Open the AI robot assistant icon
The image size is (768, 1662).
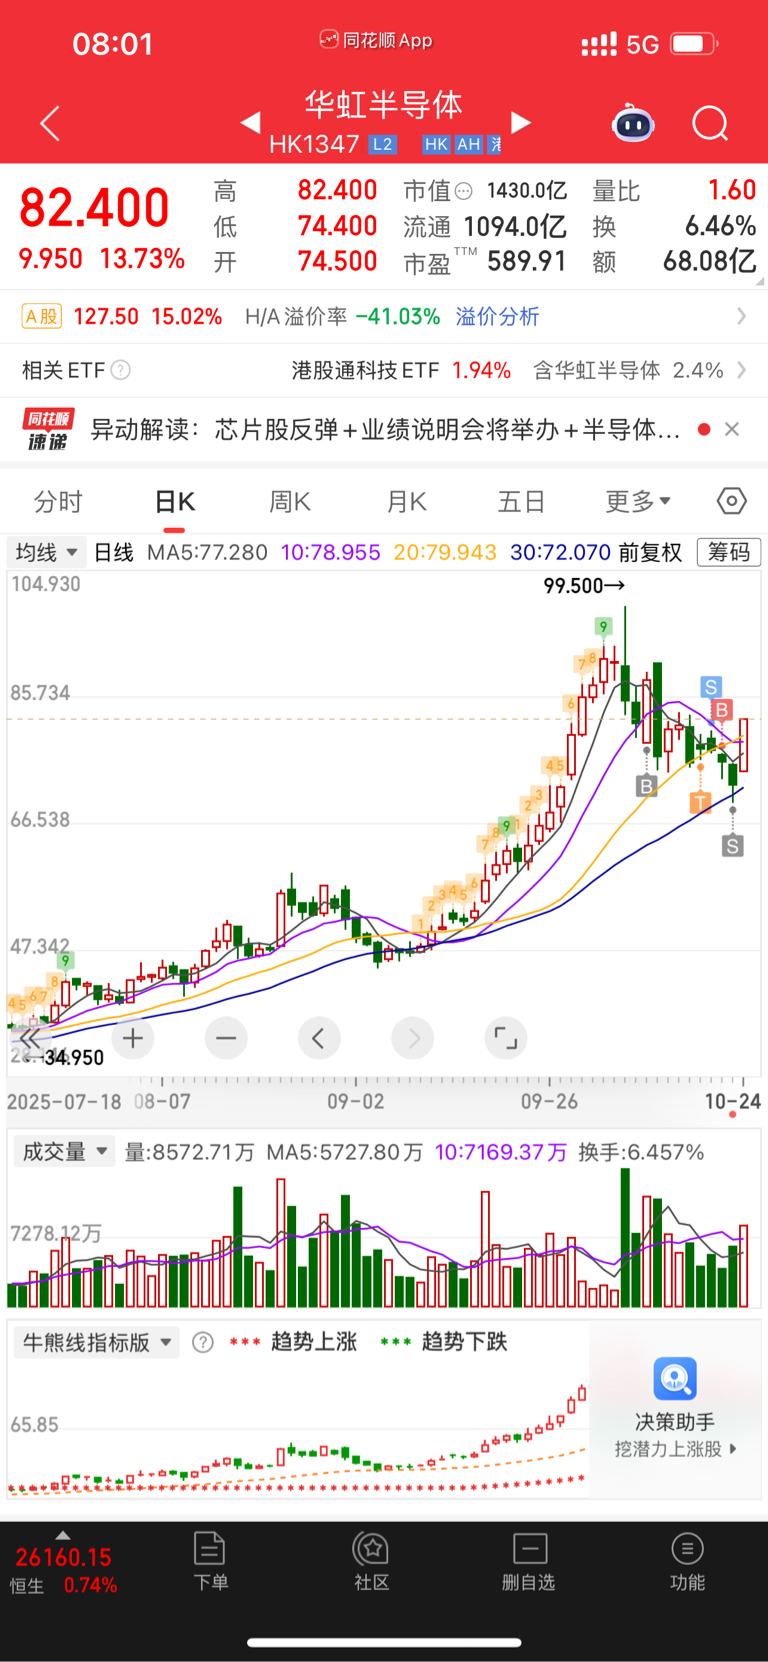(633, 124)
